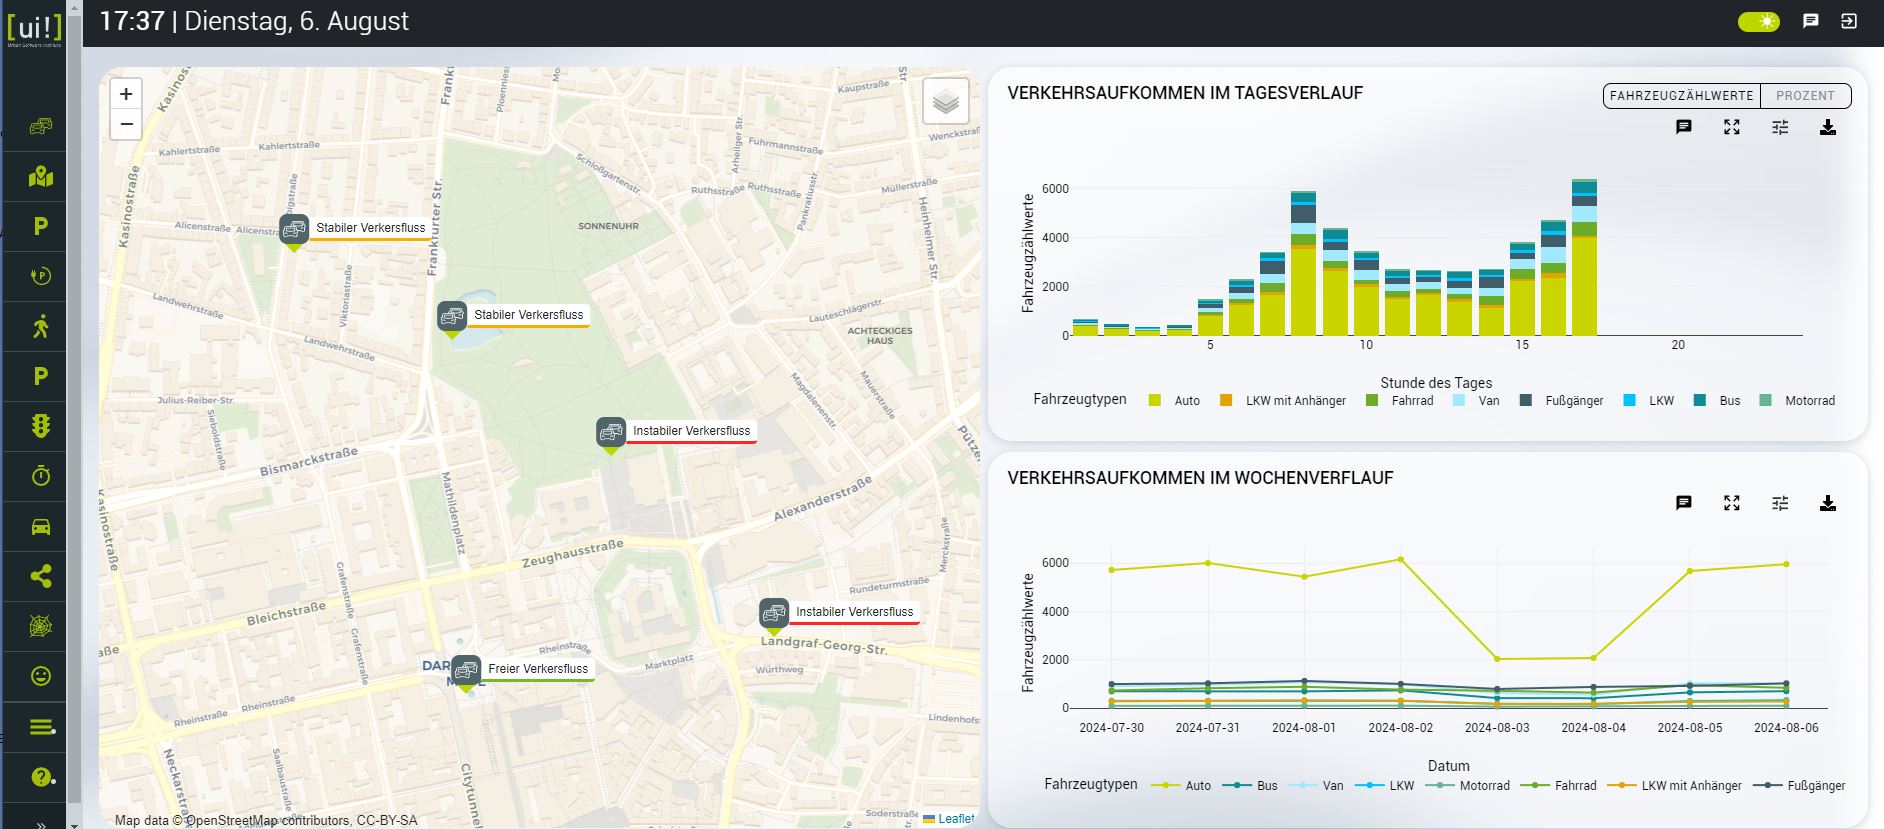1884x829 pixels.
Task: Open the help question mark icon
Action: 40,777
